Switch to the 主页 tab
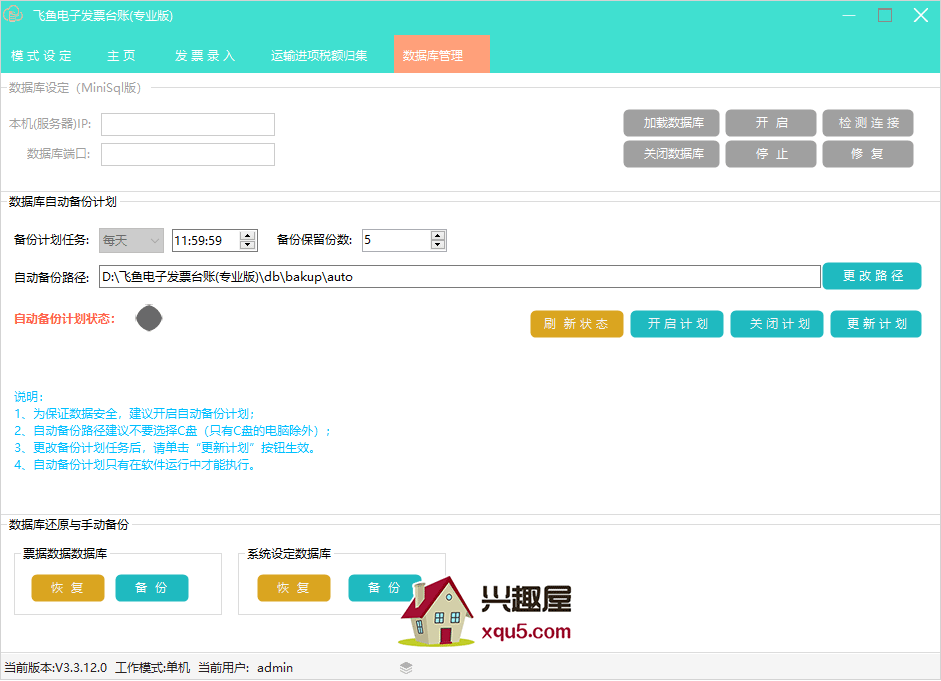941x681 pixels. point(121,56)
